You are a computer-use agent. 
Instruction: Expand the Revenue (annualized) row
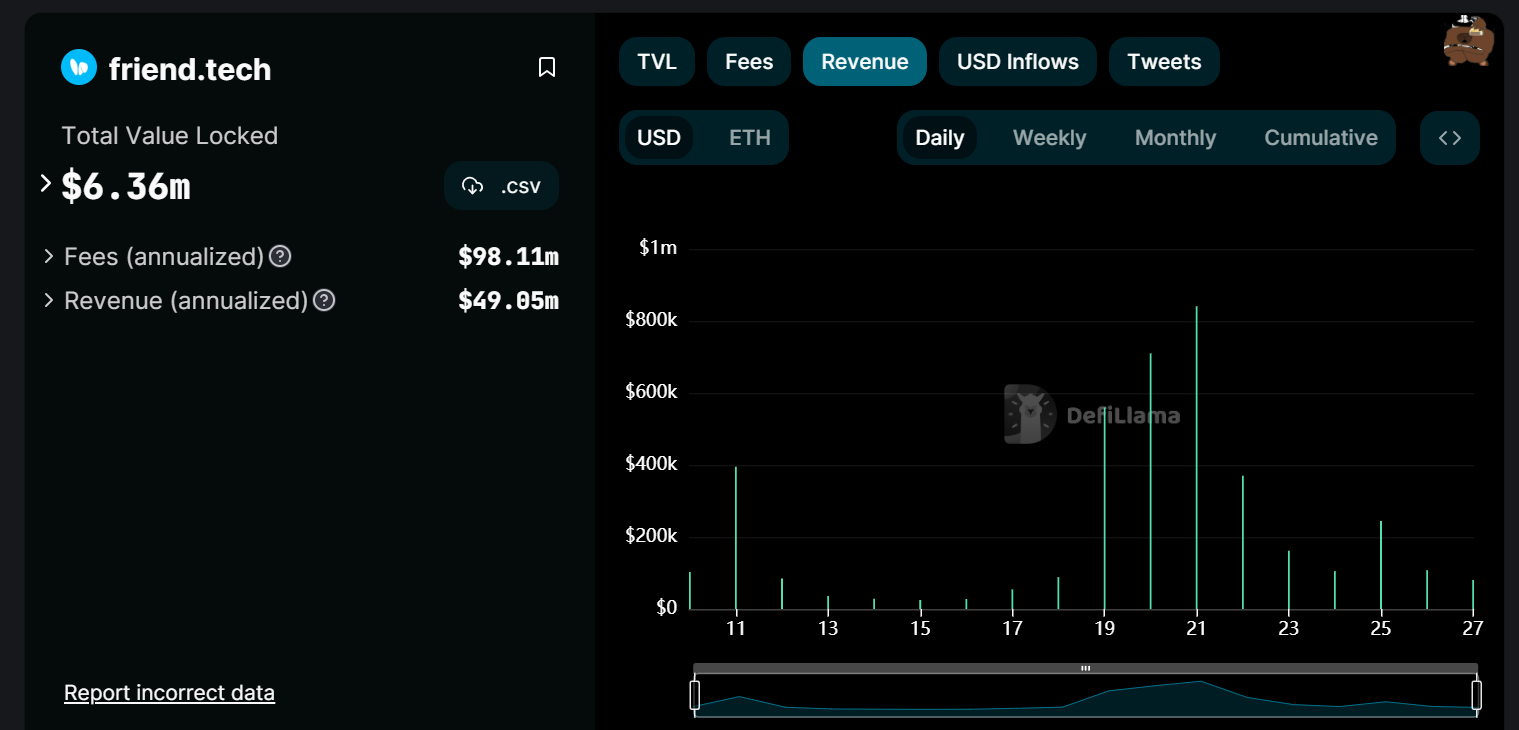[x=48, y=300]
